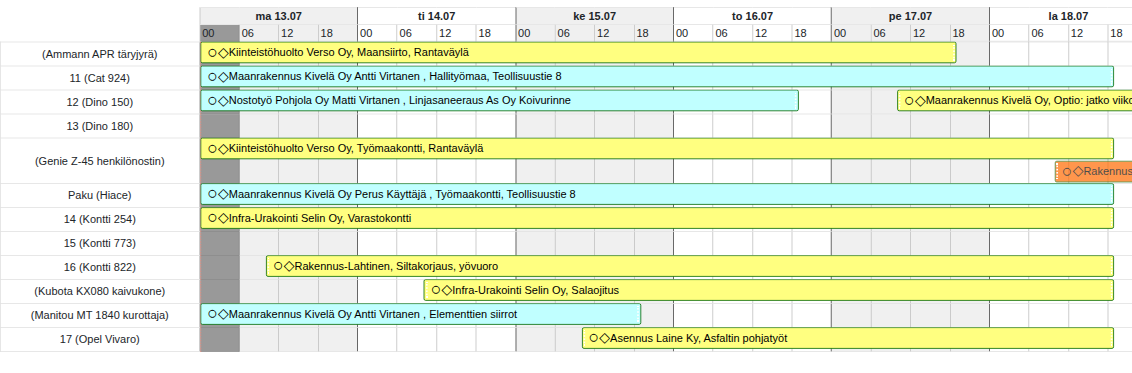The width and height of the screenshot is (1132, 373).
Task: Select the 16 (Kontti 822) resource row
Action: pos(100,267)
